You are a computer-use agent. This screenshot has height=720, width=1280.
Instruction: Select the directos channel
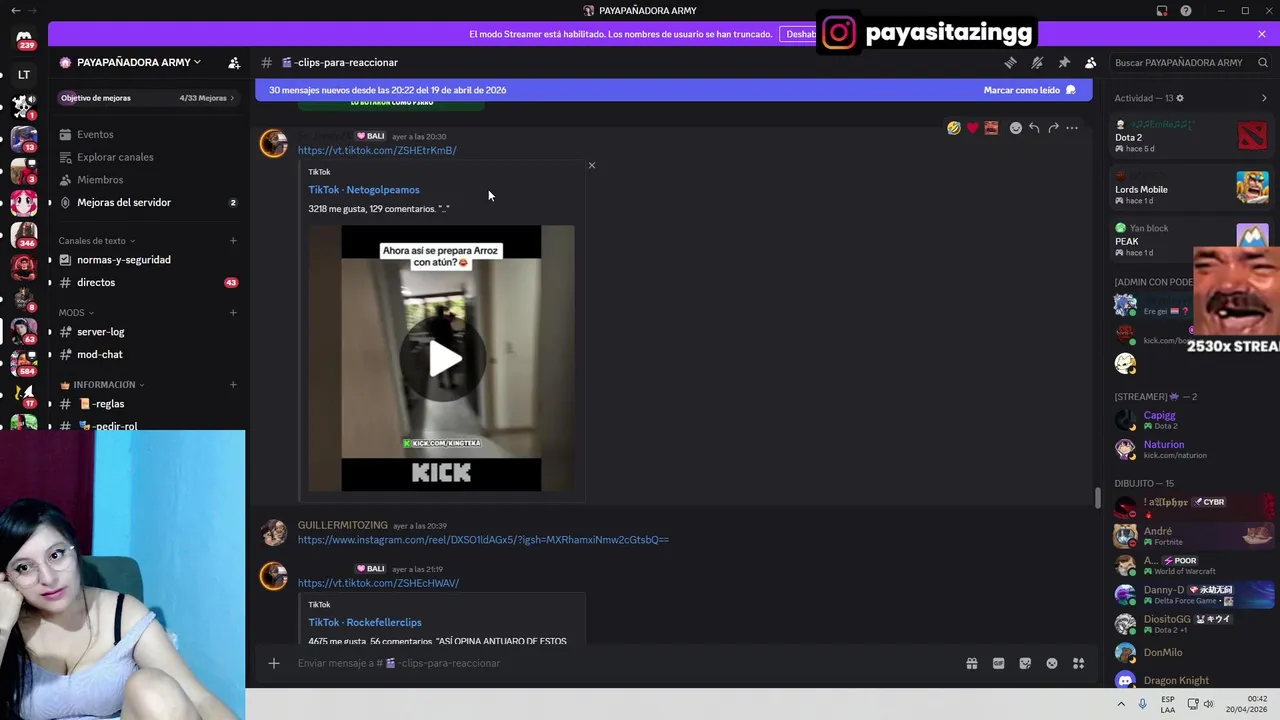point(147,282)
